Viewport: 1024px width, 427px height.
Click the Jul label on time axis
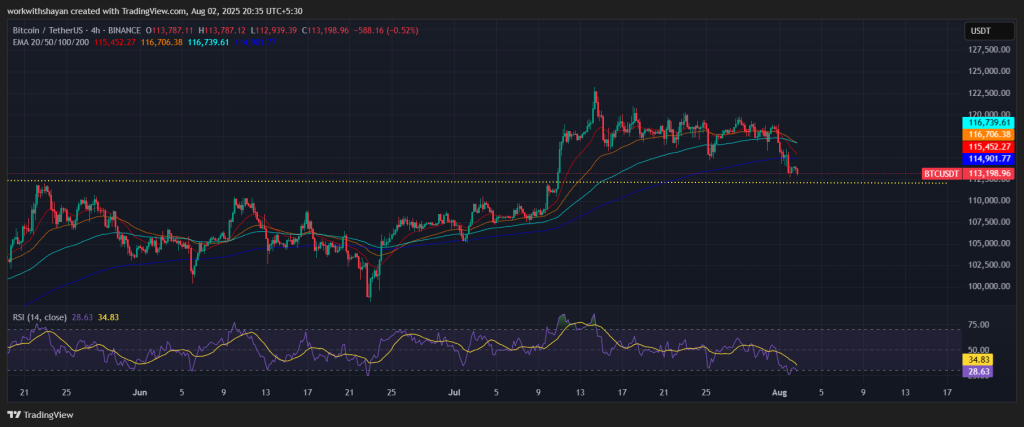tap(454, 393)
